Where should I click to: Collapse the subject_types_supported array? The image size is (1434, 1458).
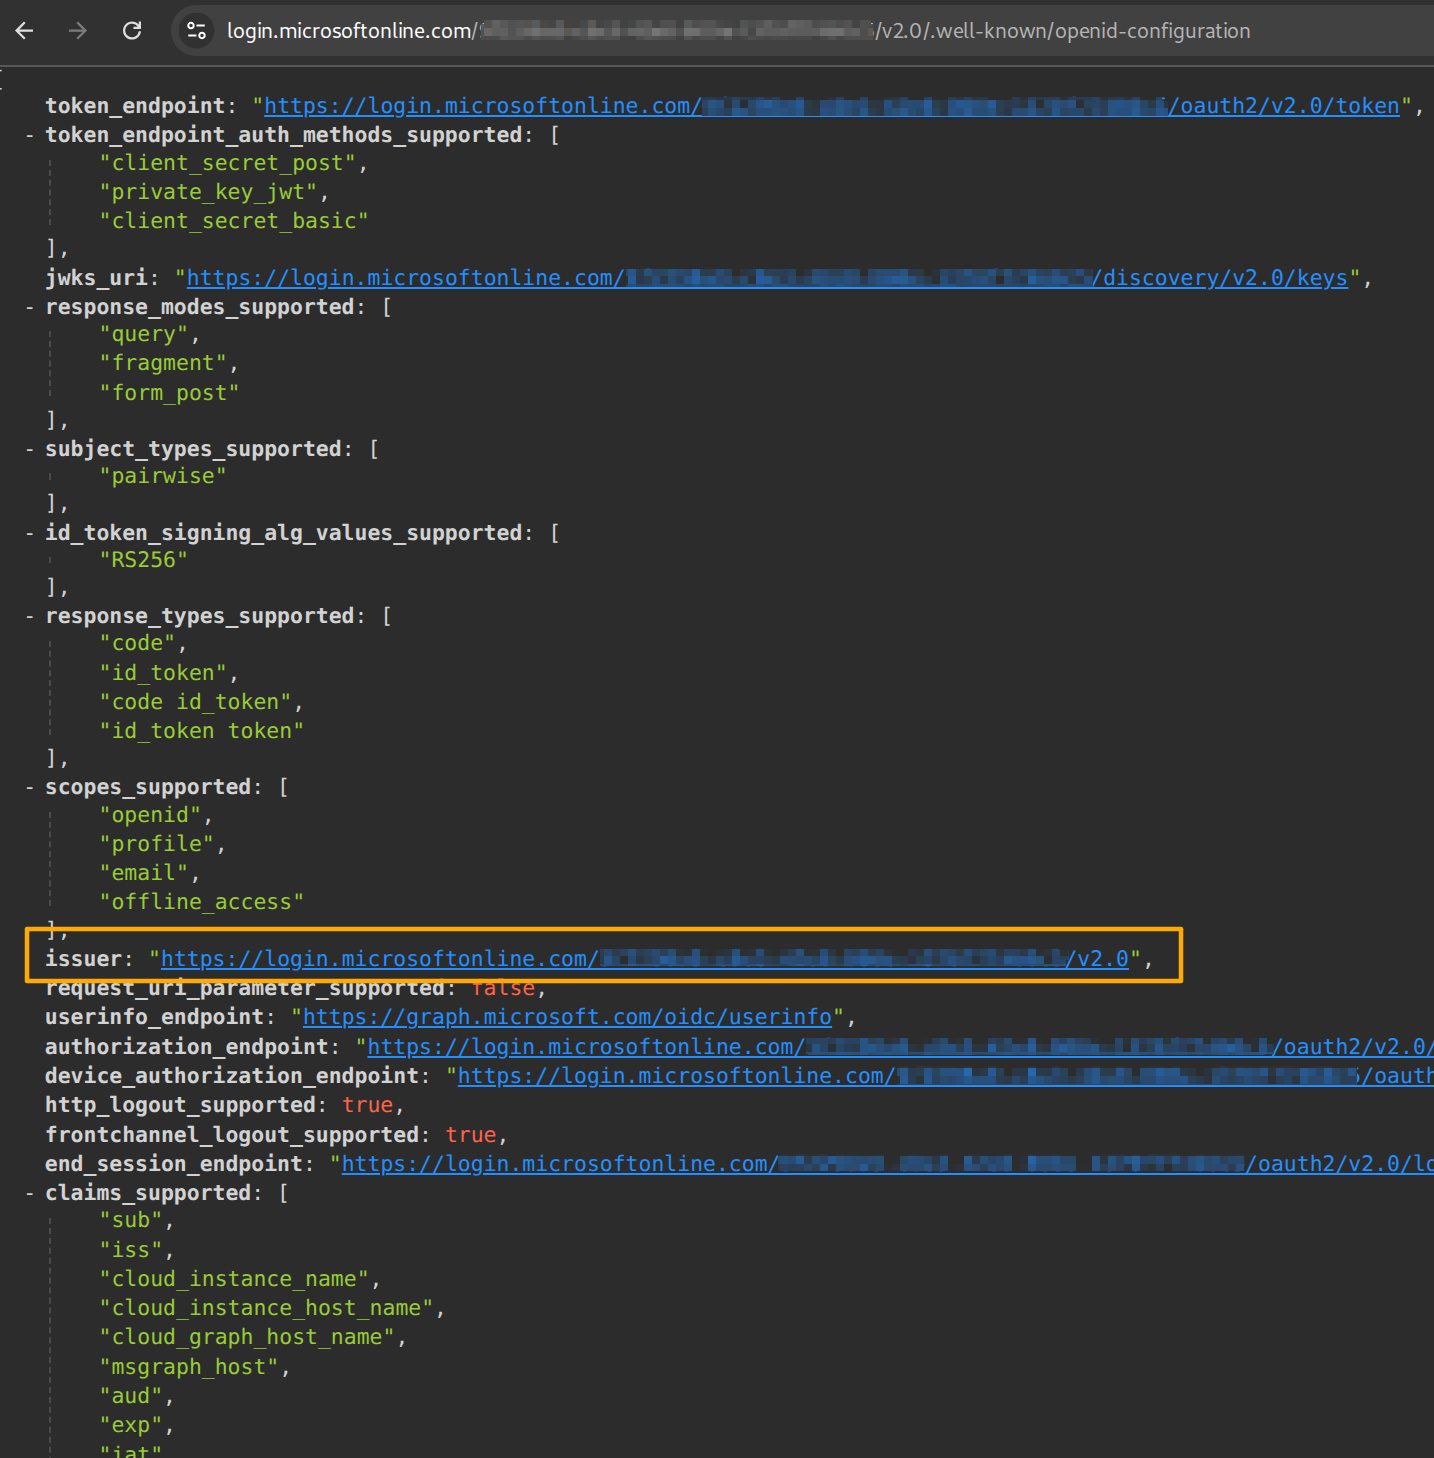pos(29,448)
